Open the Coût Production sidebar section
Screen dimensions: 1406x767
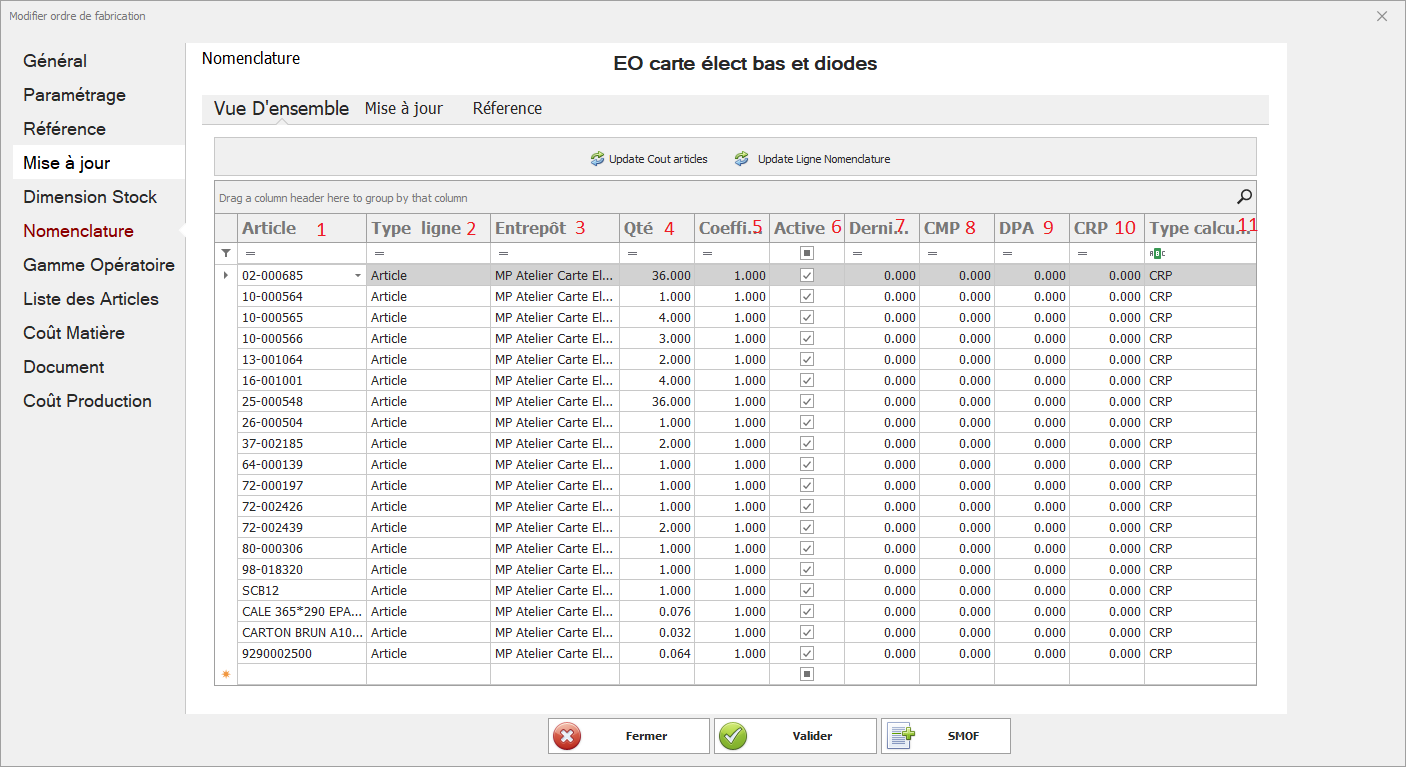coord(88,401)
